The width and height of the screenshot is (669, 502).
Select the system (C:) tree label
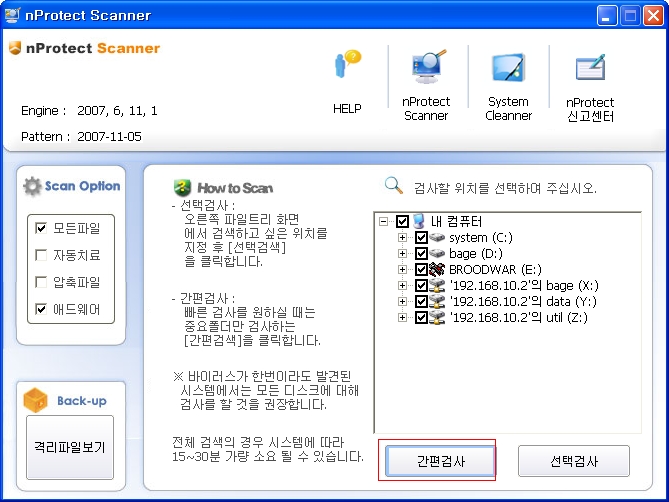click(481, 238)
